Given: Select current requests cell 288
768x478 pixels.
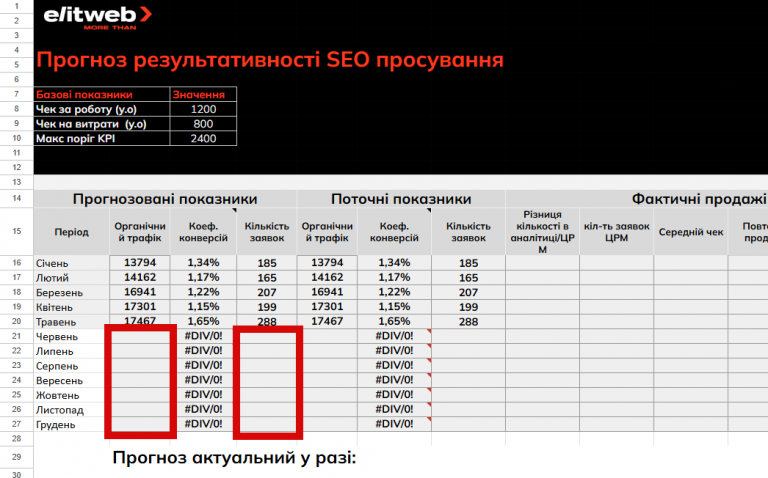Looking at the screenshot, I should (468, 321).
